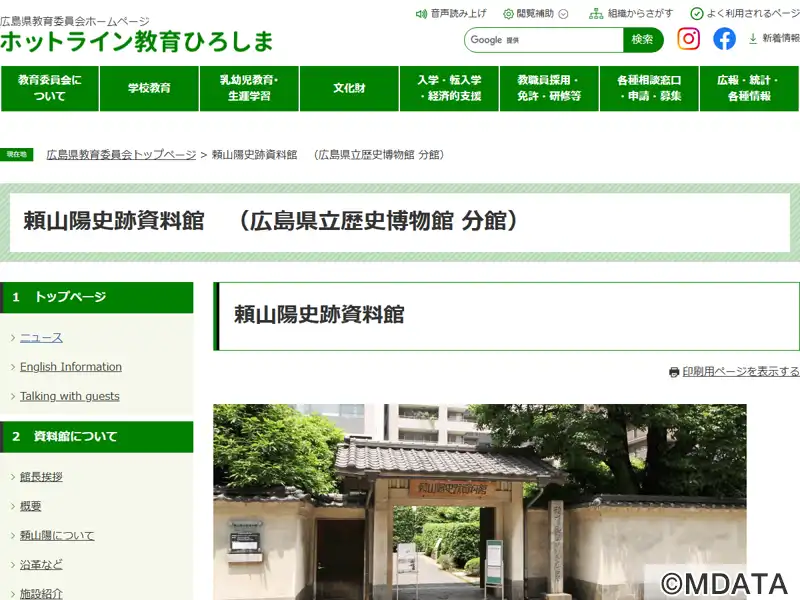The width and height of the screenshot is (800, 600).
Task: Click 広島県教育委員会トップページ breadcrumb link
Action: (x=121, y=155)
